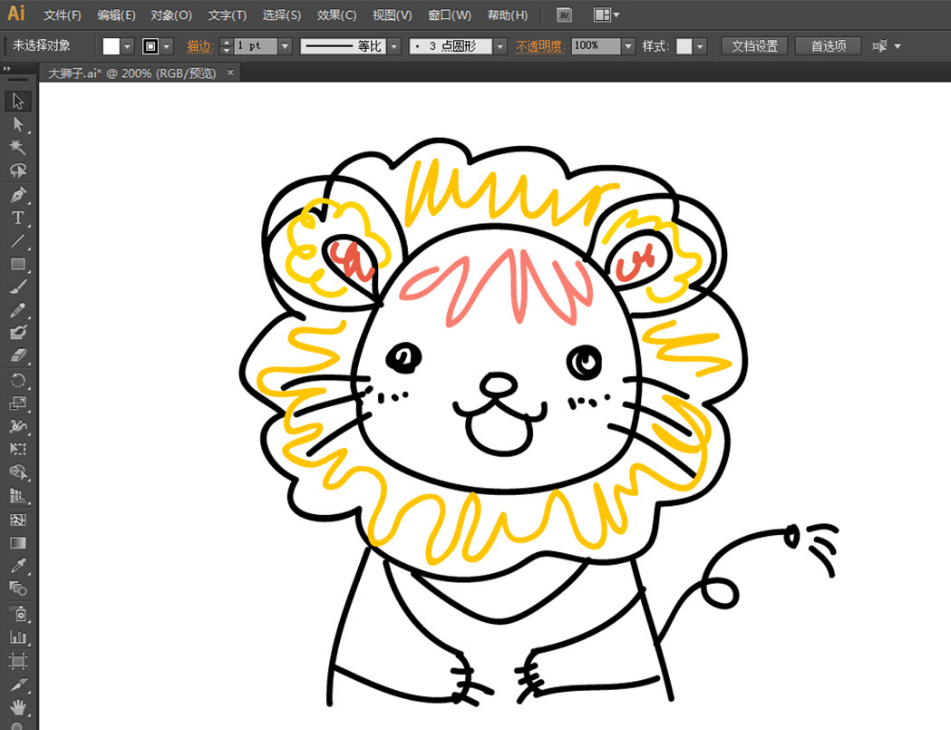Select the Paintbrush tool
Screen dimensions: 951x730
pyautogui.click(x=18, y=287)
